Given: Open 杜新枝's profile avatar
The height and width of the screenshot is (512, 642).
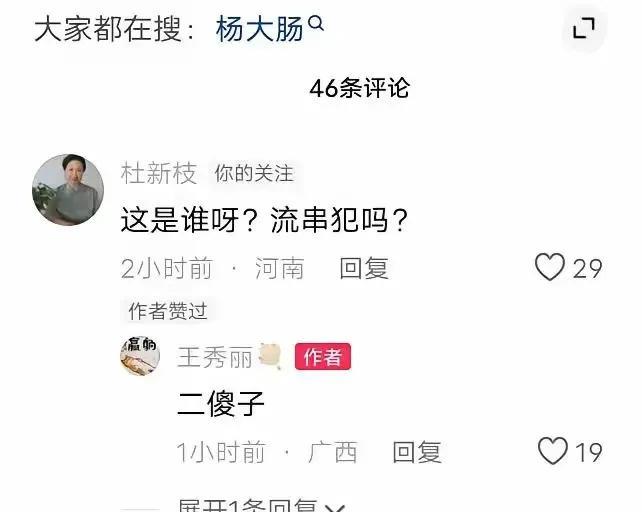Looking at the screenshot, I should pos(68,190).
